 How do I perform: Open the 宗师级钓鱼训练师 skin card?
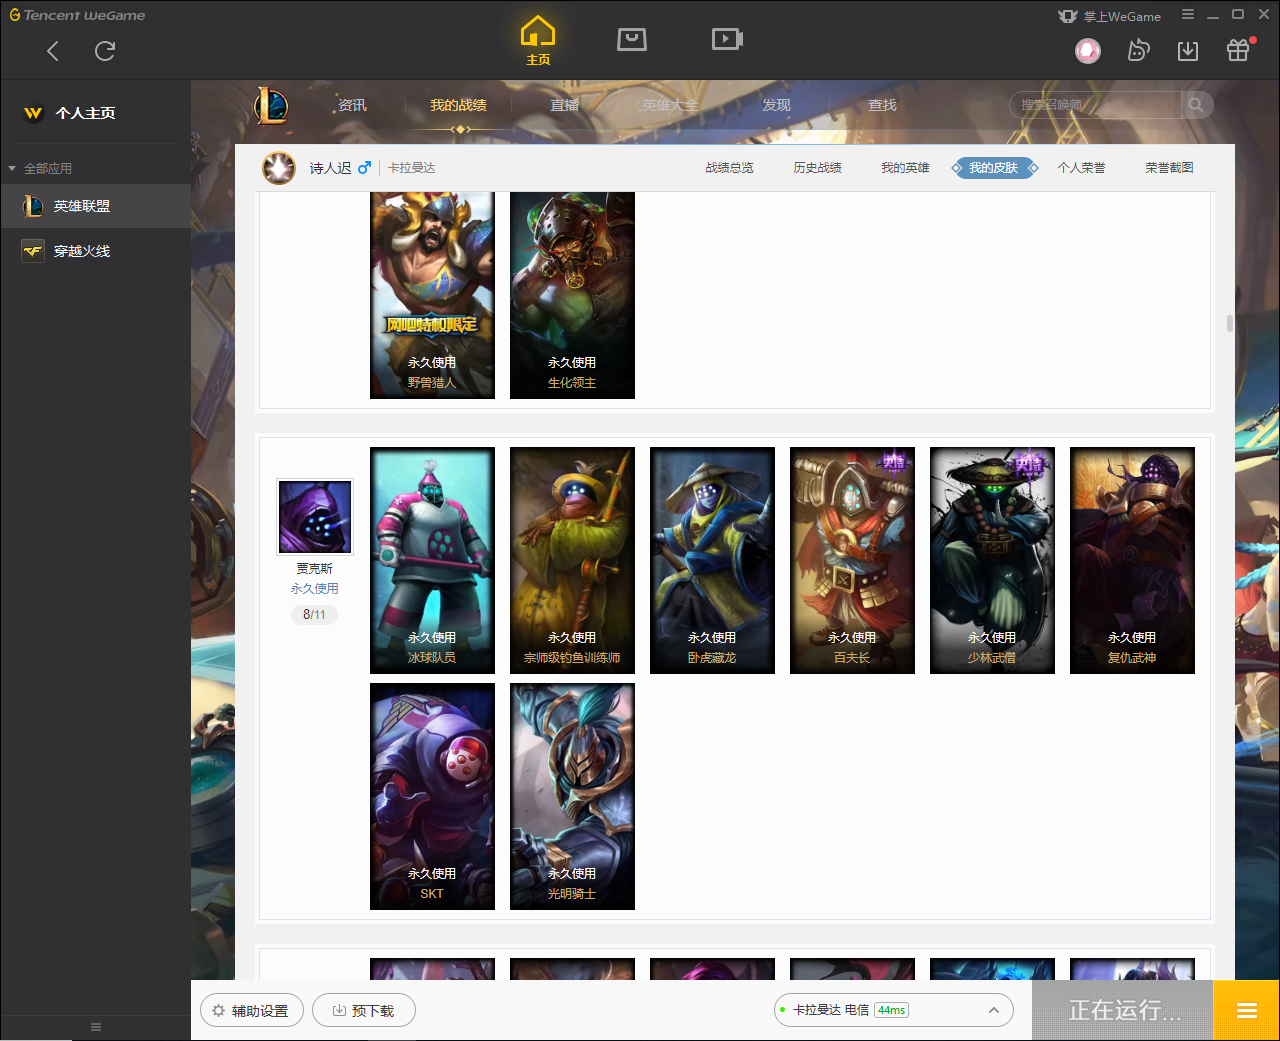pyautogui.click(x=572, y=560)
